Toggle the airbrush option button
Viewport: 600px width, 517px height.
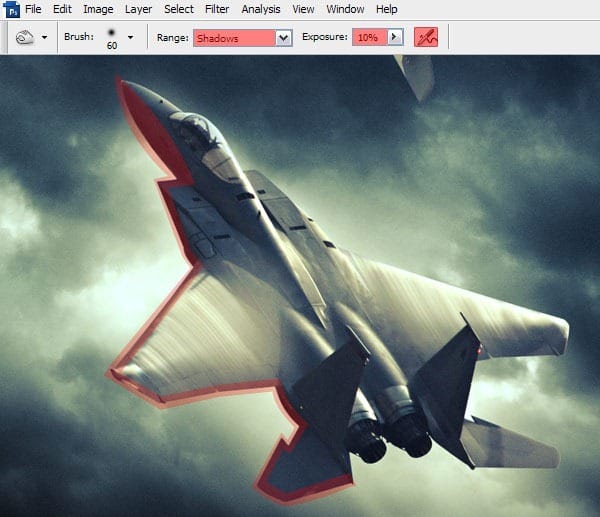[x=426, y=37]
